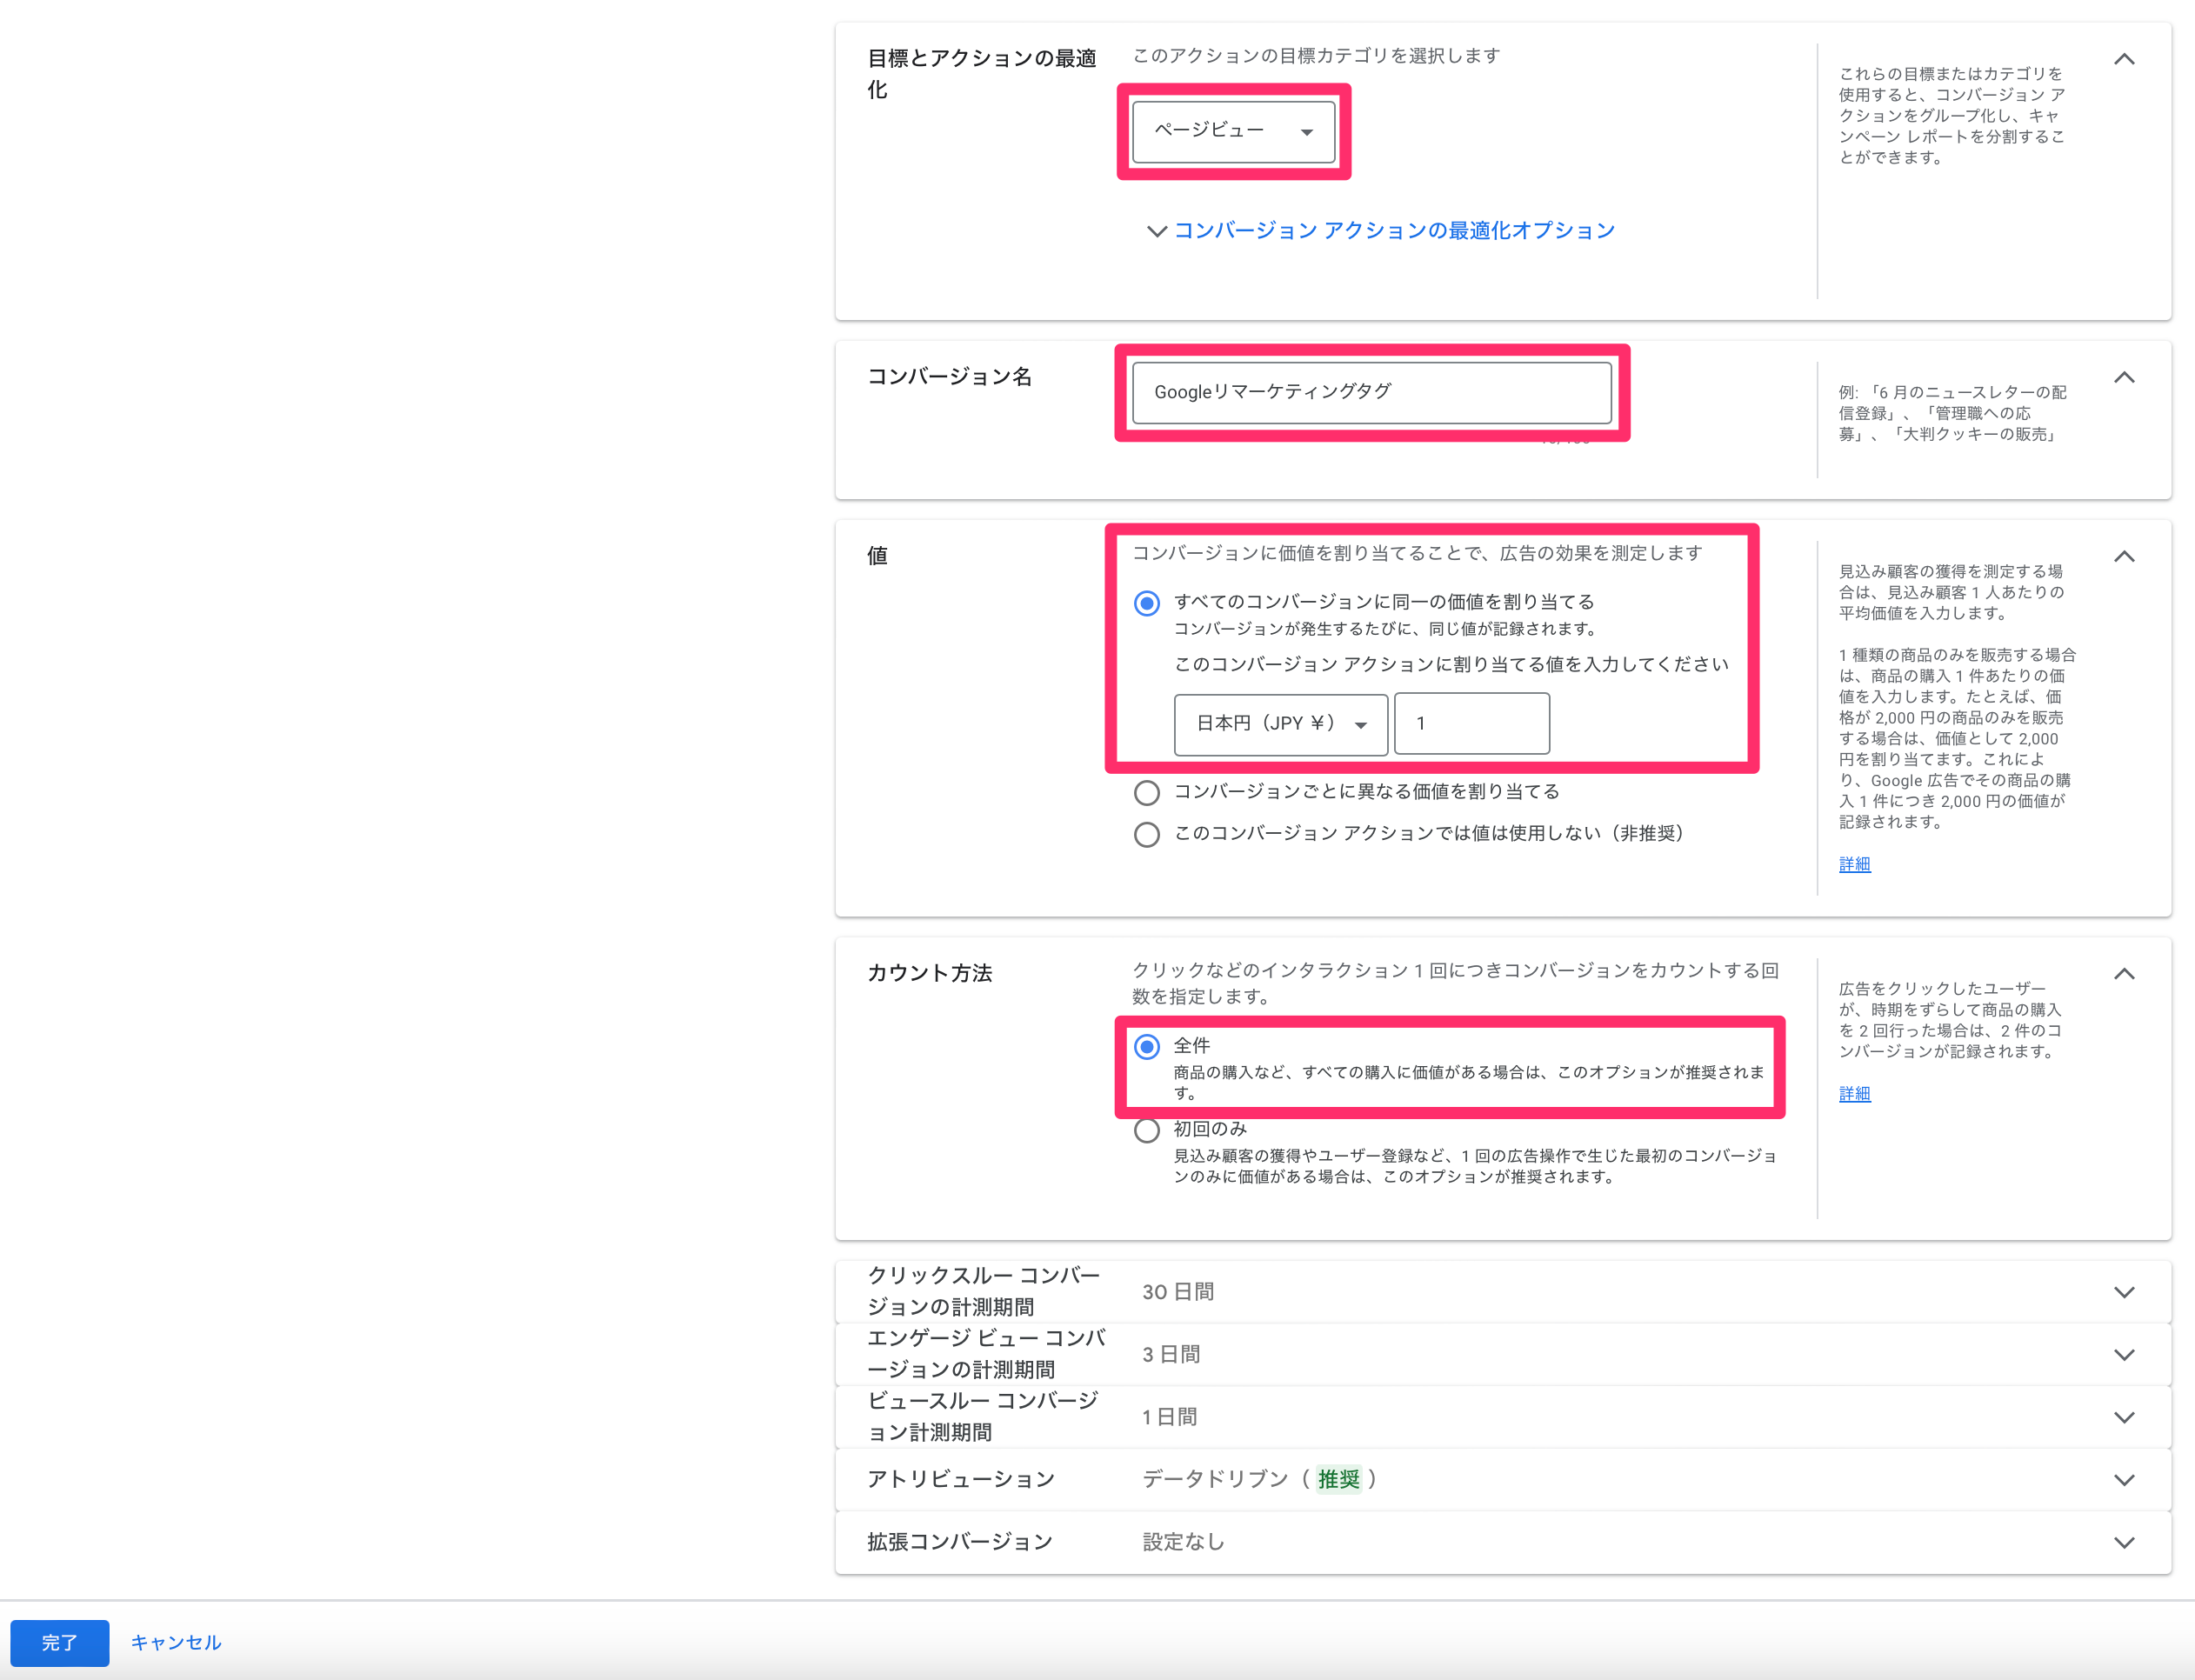2195x1680 pixels.
Task: Collapse the カウント方法 section chevron
Action: pyautogui.click(x=2124, y=974)
